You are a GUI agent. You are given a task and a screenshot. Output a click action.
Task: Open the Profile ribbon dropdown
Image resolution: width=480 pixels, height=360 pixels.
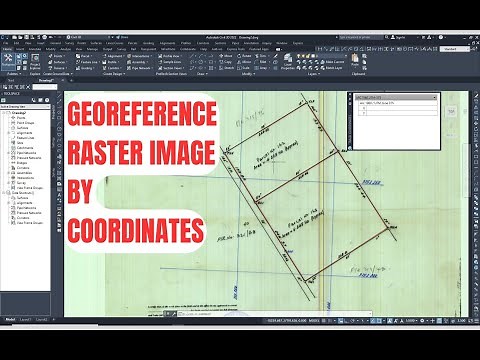[112, 62]
